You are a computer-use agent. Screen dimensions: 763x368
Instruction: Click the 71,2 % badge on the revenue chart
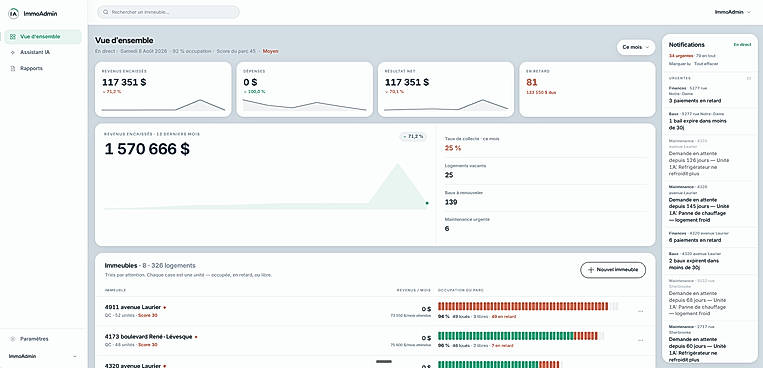[413, 137]
